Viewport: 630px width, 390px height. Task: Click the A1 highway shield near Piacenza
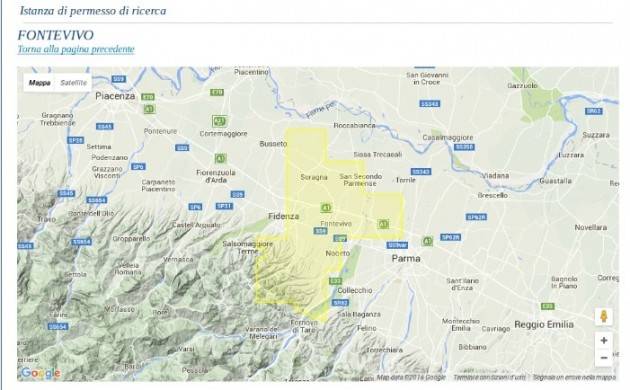[x=149, y=108]
